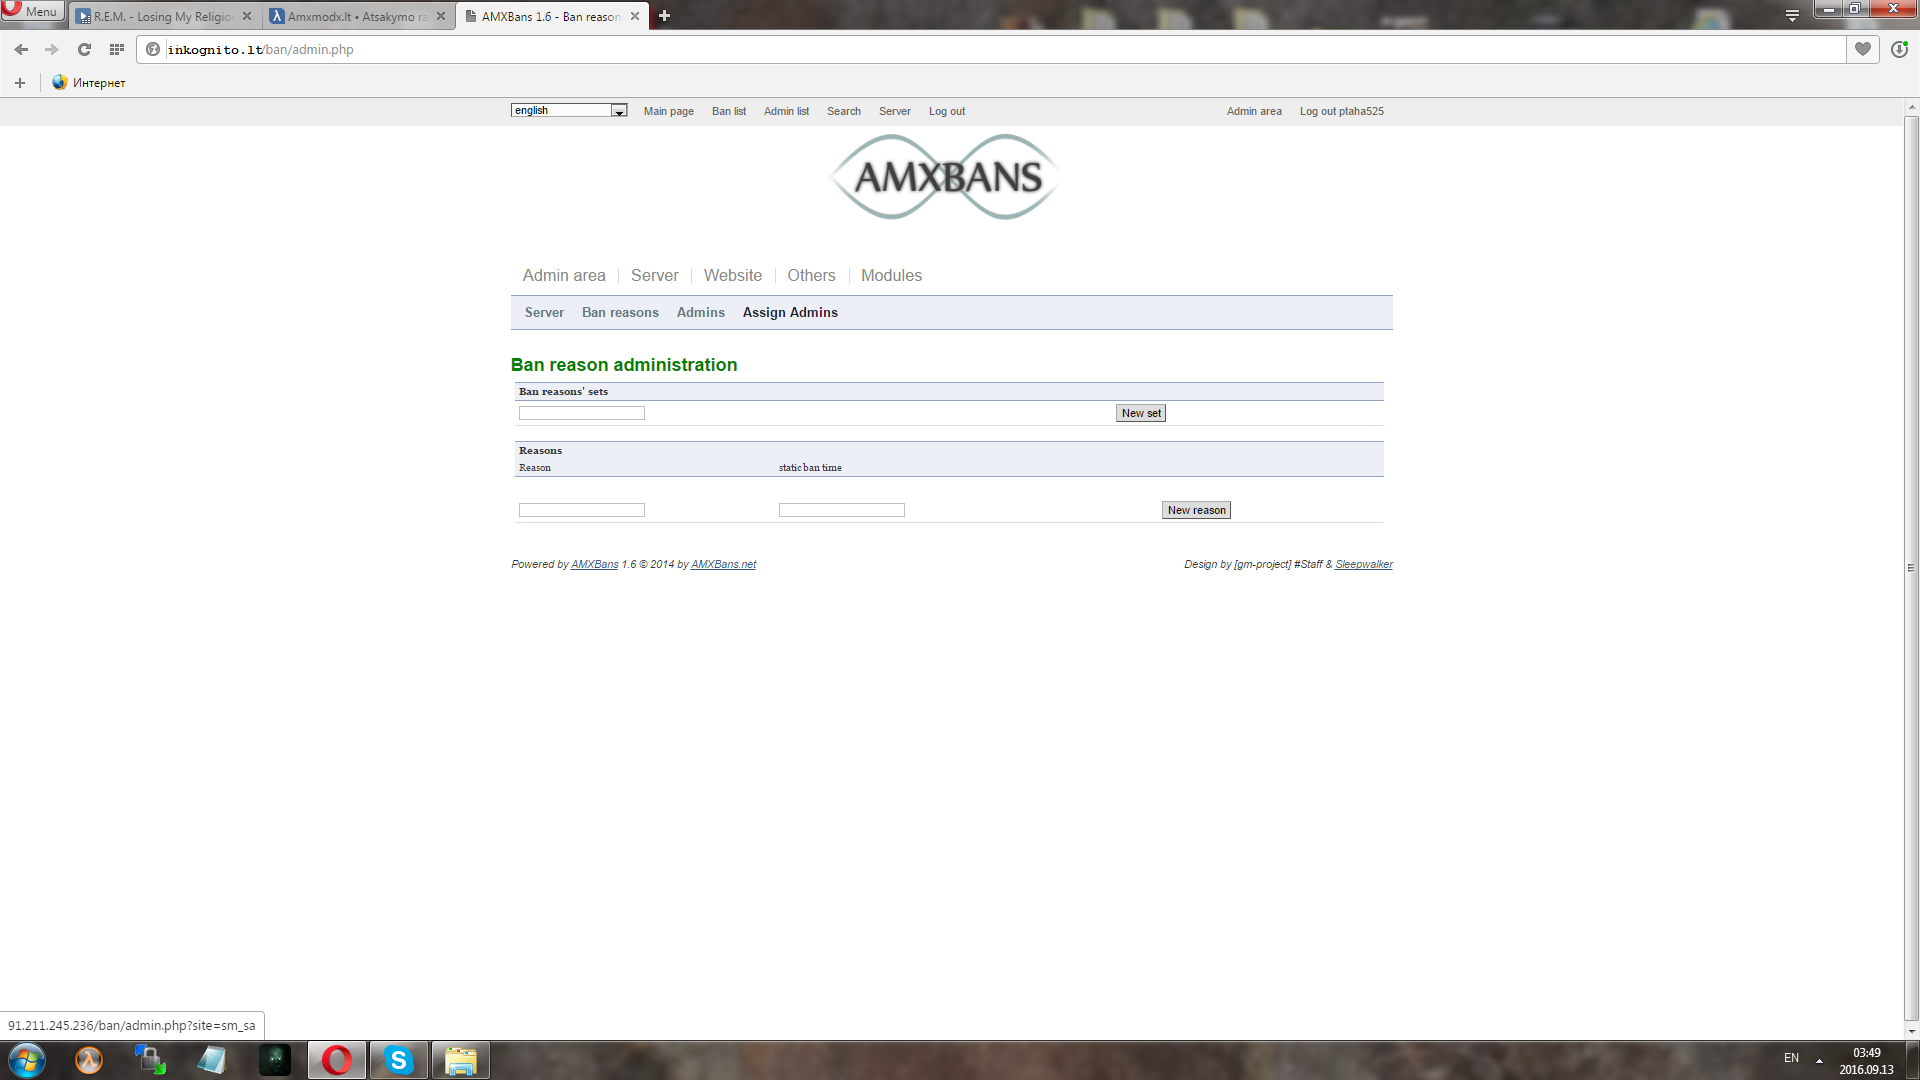Image resolution: width=1920 pixels, height=1080 pixels.
Task: Open the Assign Admins submenu tab
Action: pos(790,312)
